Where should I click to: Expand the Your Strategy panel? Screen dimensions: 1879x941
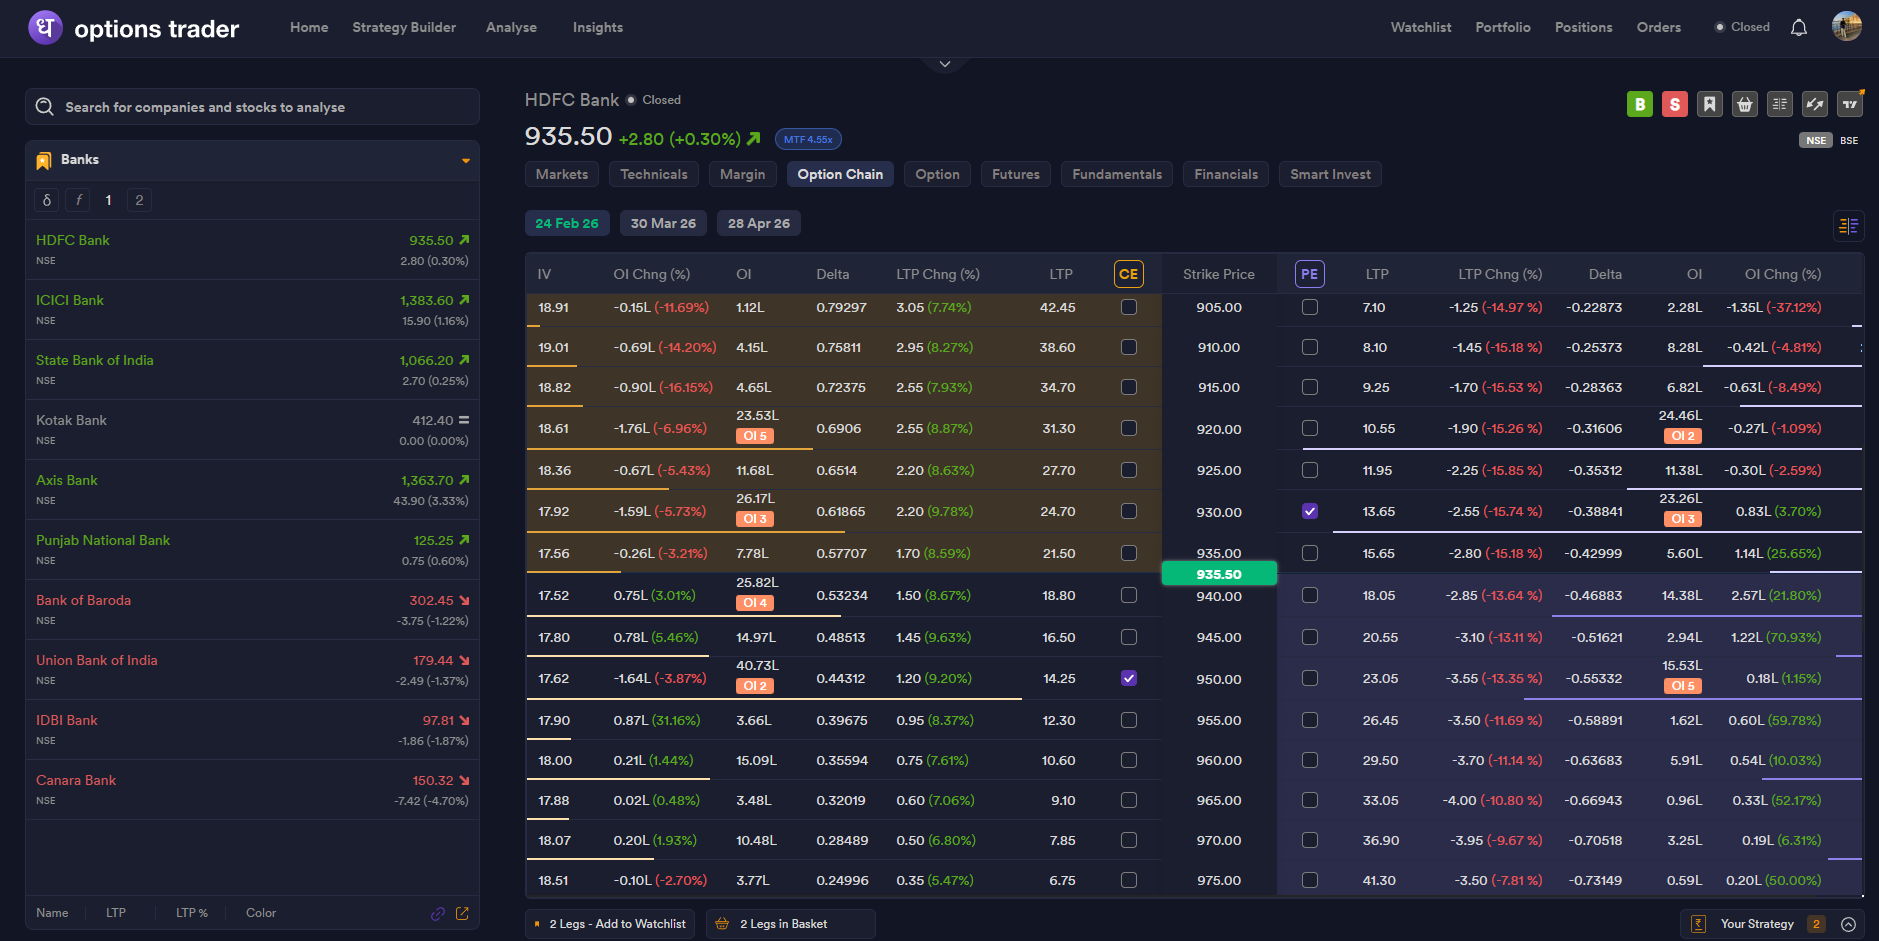click(1848, 924)
